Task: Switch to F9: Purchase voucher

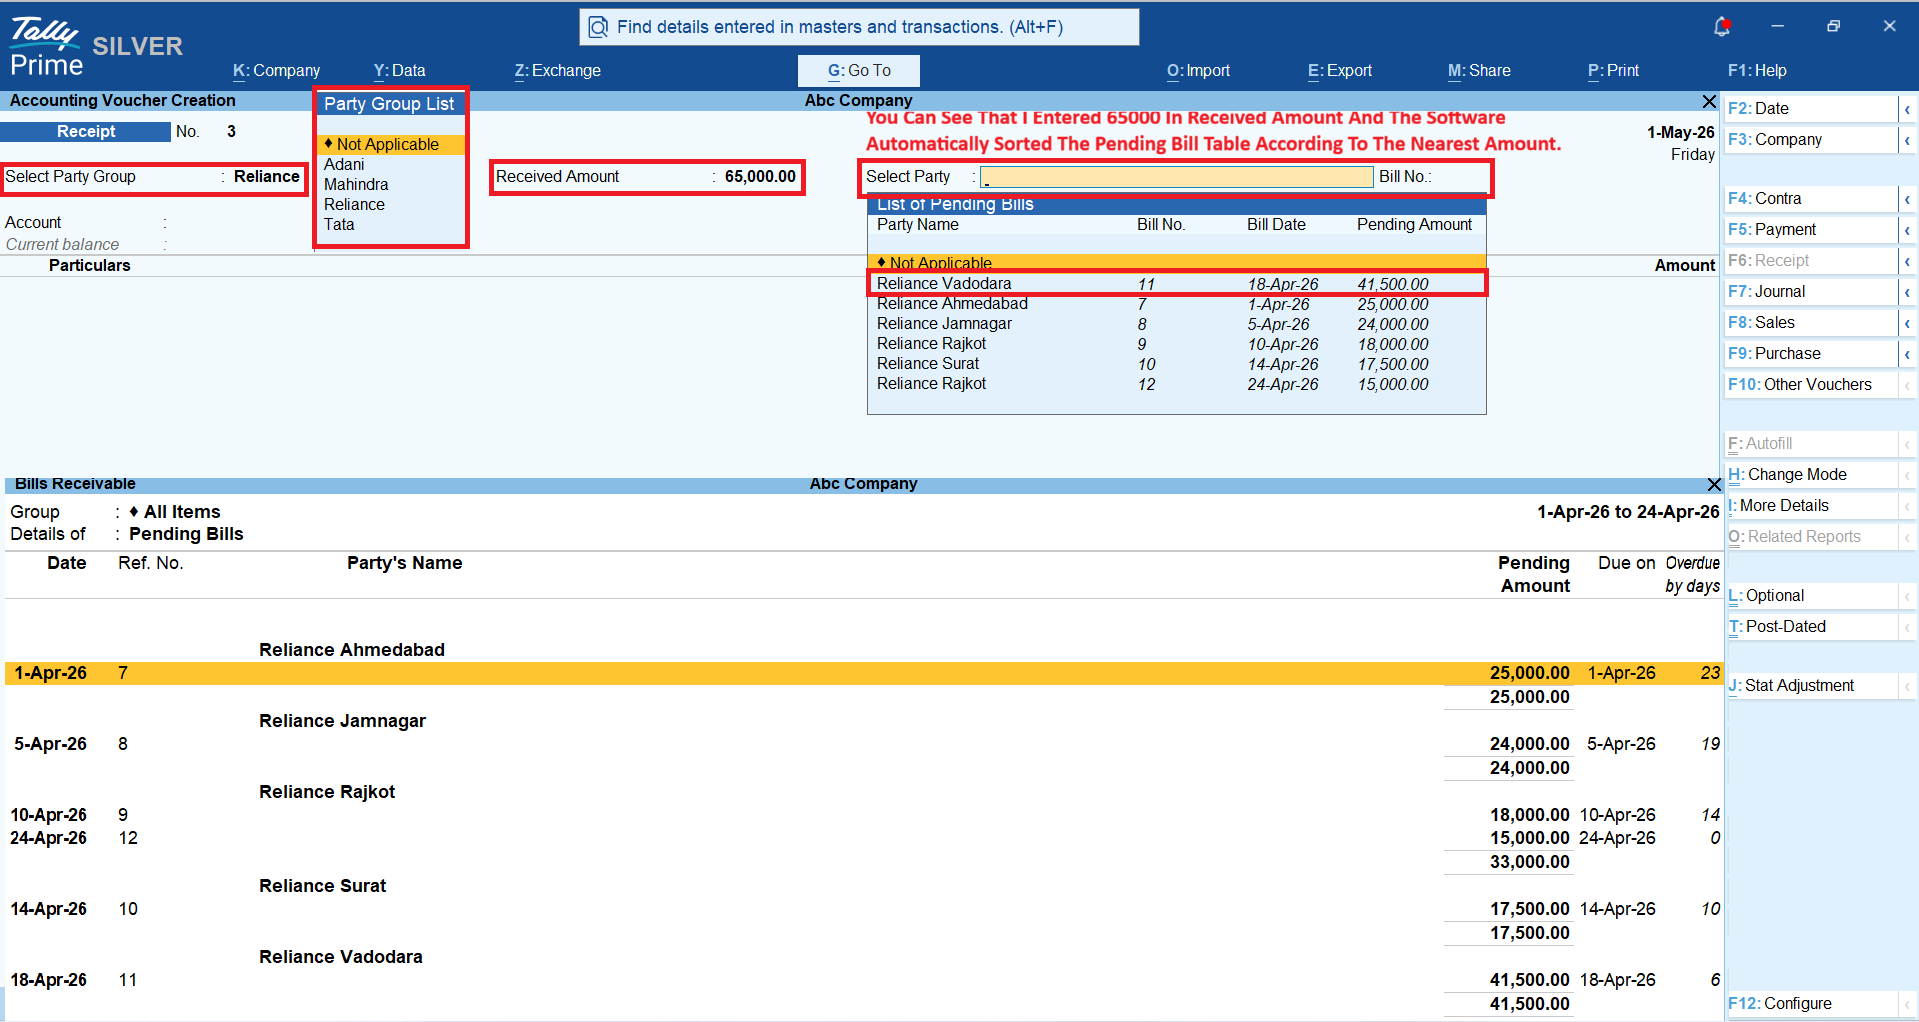Action: [1811, 354]
